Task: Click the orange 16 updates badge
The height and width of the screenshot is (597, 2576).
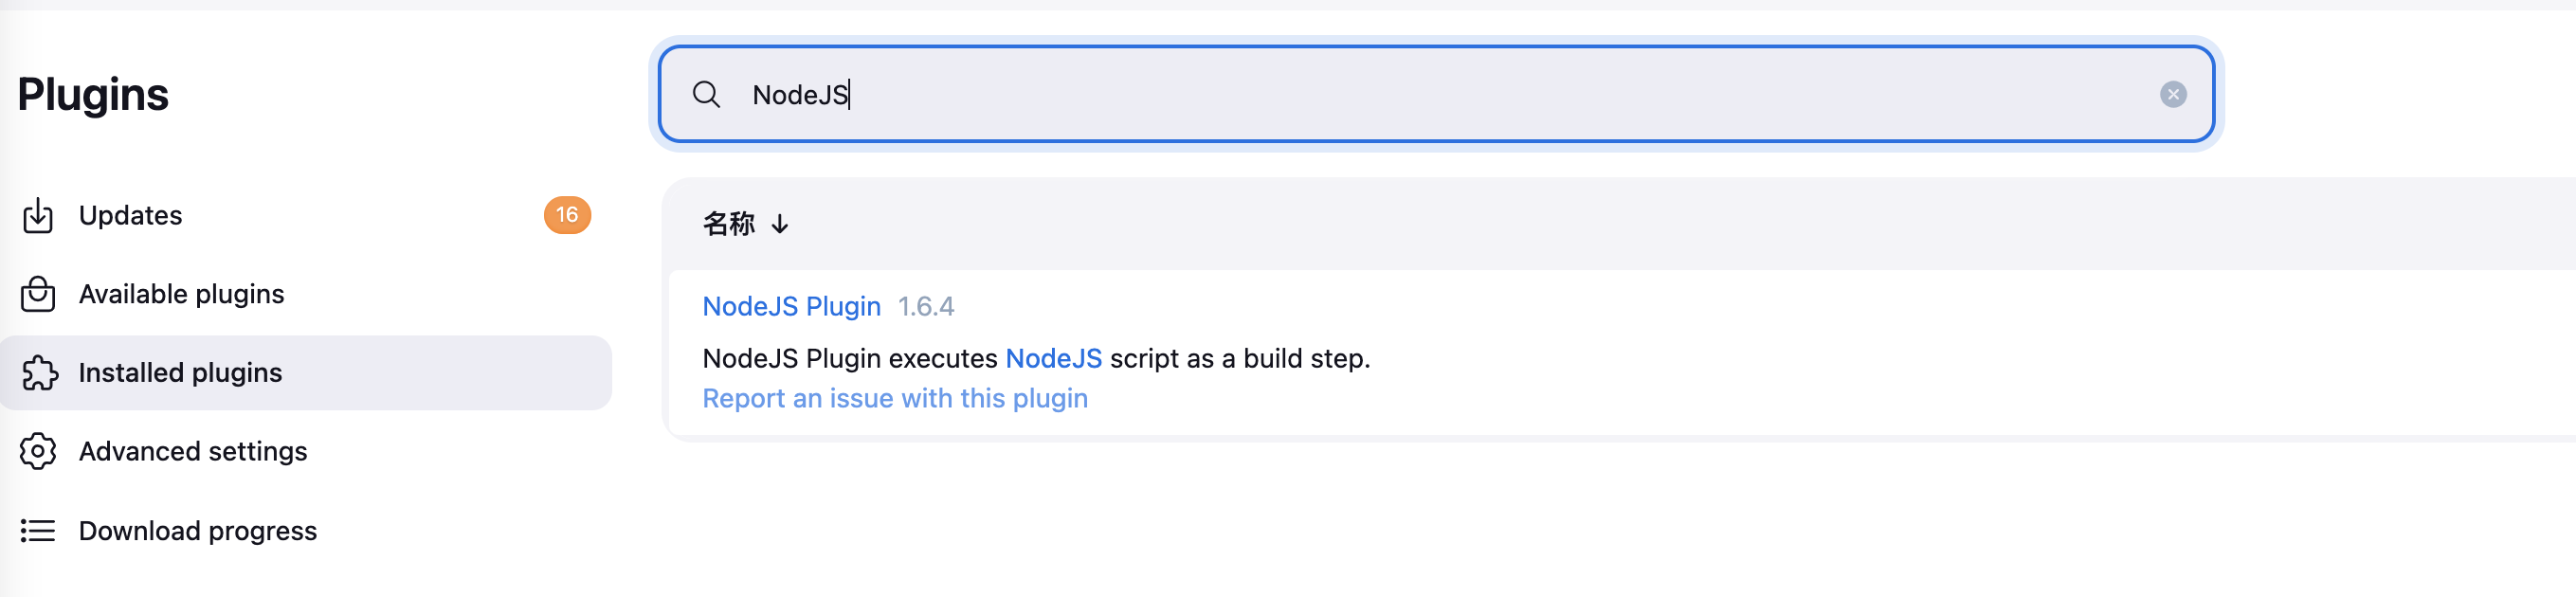Action: pyautogui.click(x=567, y=215)
